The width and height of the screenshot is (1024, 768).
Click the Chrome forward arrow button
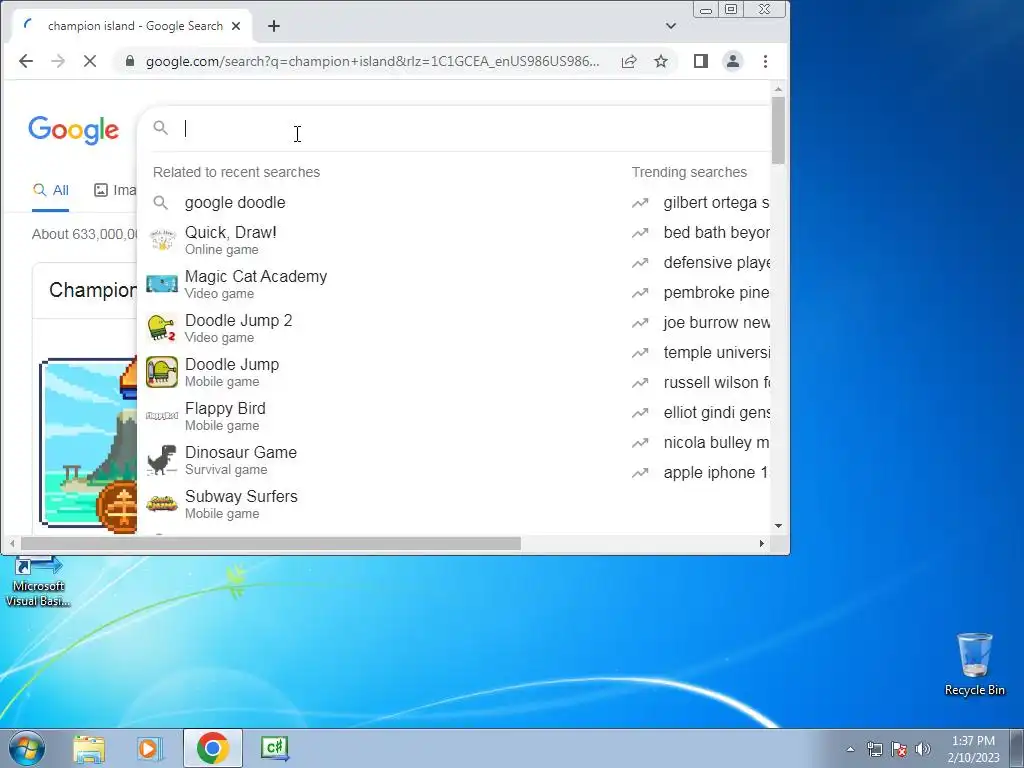tap(58, 61)
